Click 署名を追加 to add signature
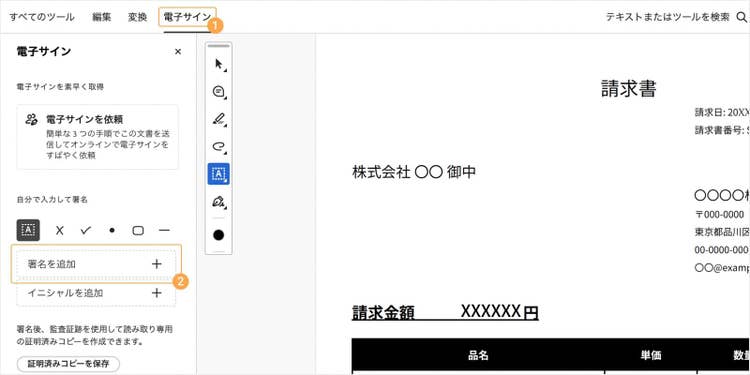This screenshot has width=750, height=375. click(96, 264)
